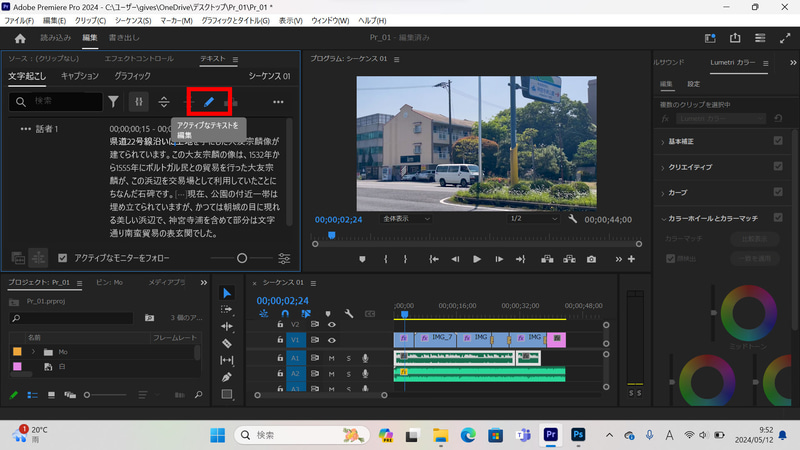Screen dimensions: 800x450
Task: Open the シーケンス(S) menu
Action: click(133, 20)
